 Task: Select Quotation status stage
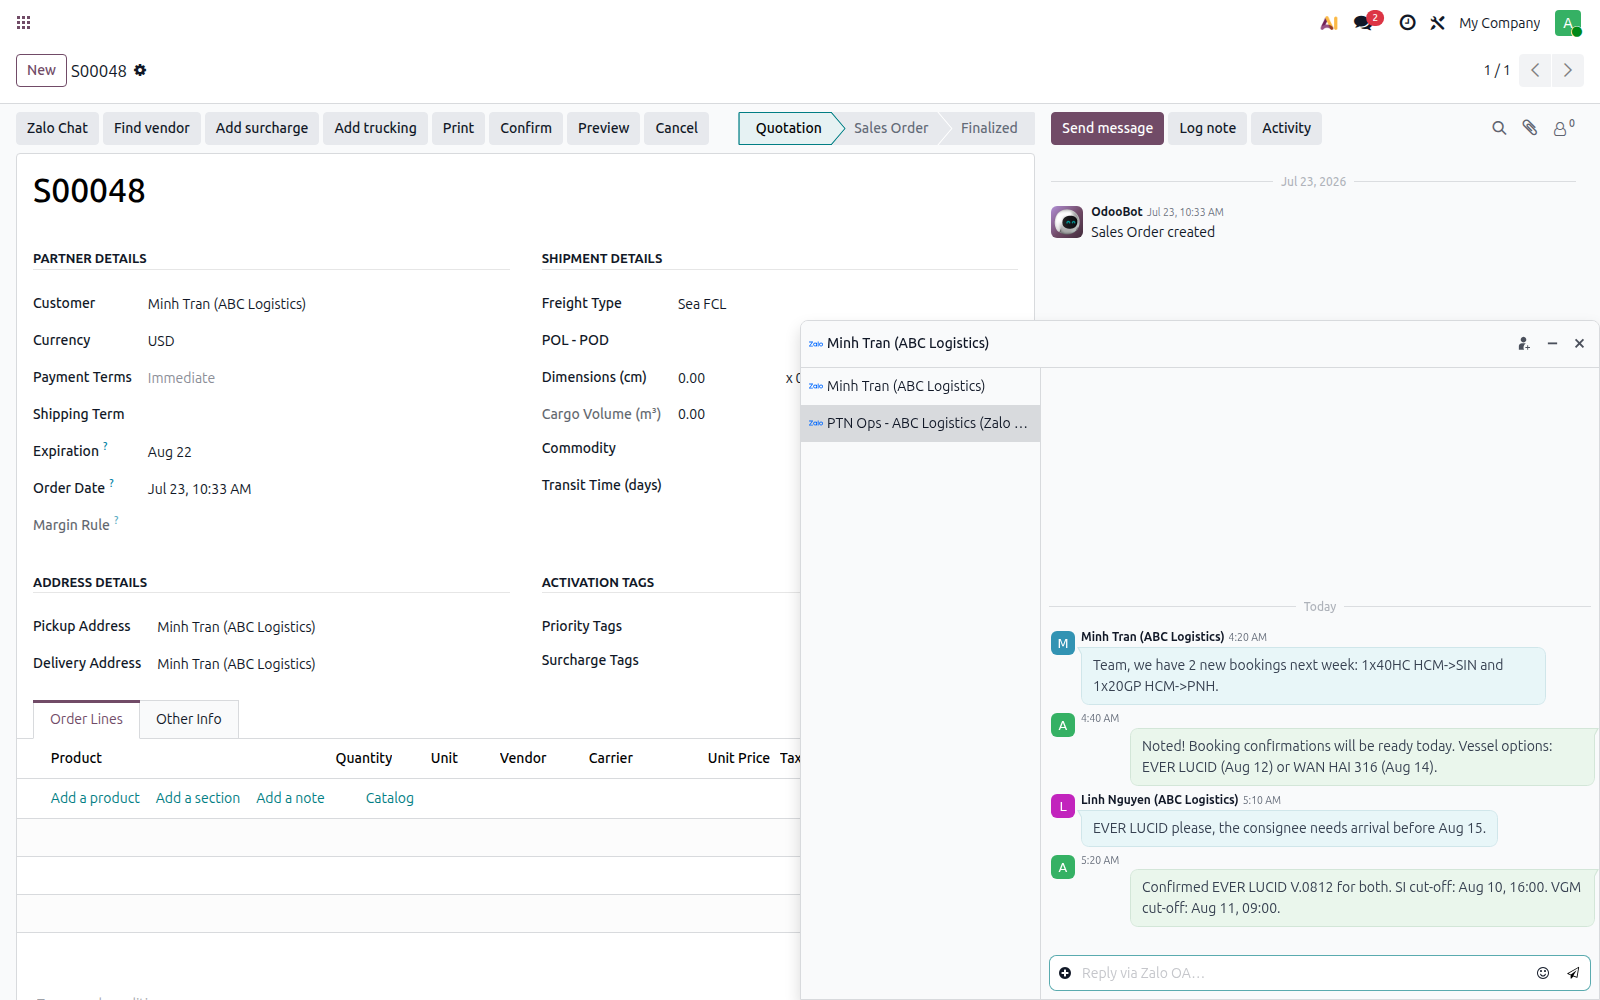coord(788,128)
